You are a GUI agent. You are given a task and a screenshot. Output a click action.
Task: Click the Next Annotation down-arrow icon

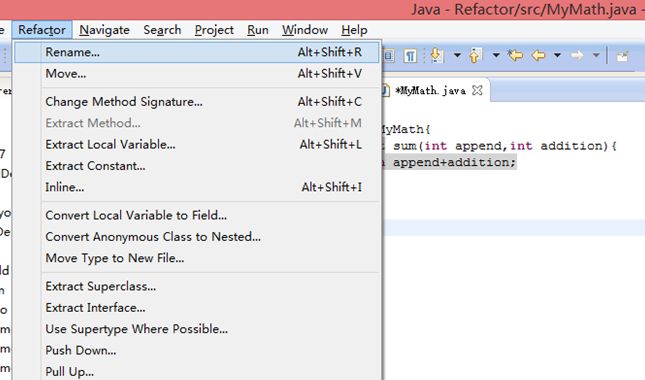click(x=436, y=55)
